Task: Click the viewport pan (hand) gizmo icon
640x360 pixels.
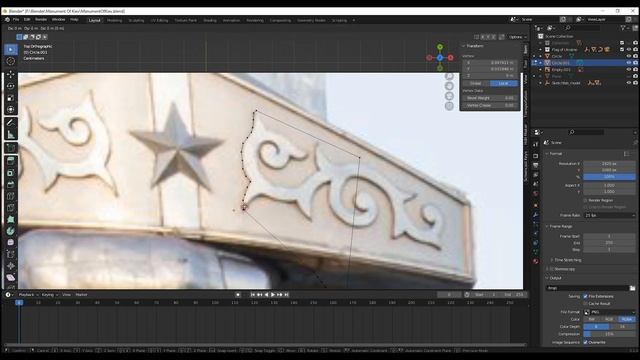Action: click(449, 86)
